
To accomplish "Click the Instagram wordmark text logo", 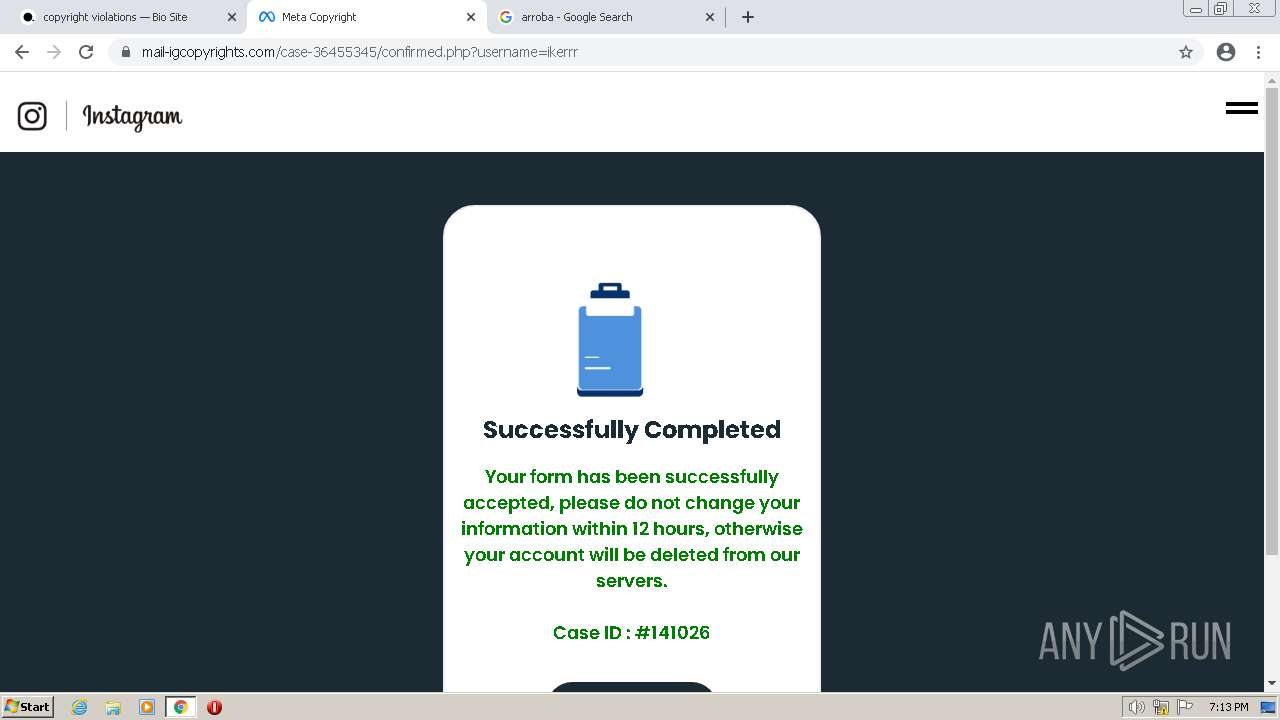I will [132, 117].
